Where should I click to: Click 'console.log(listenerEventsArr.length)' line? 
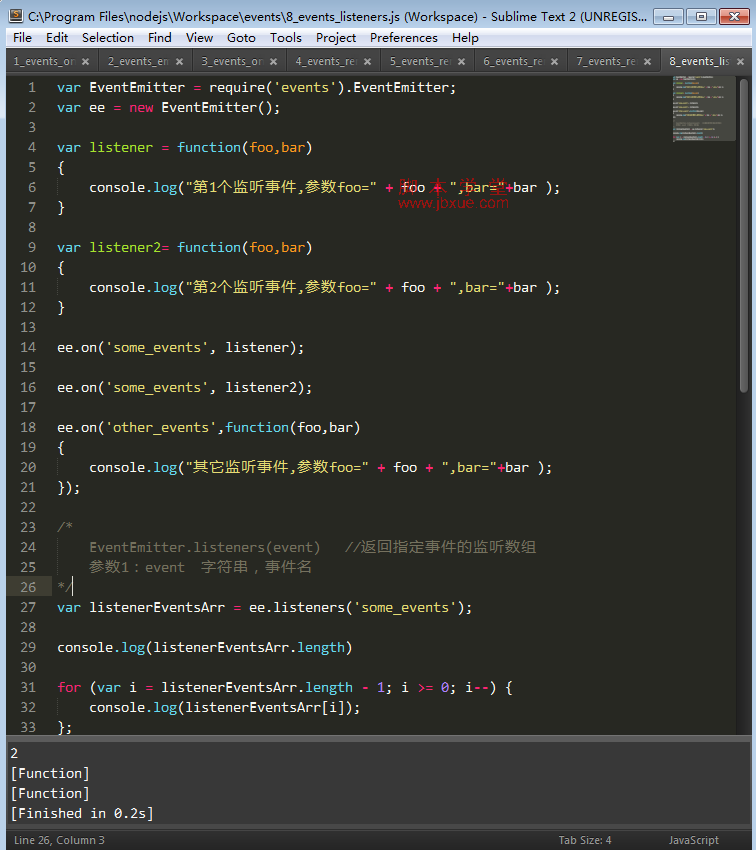pyautogui.click(x=205, y=647)
